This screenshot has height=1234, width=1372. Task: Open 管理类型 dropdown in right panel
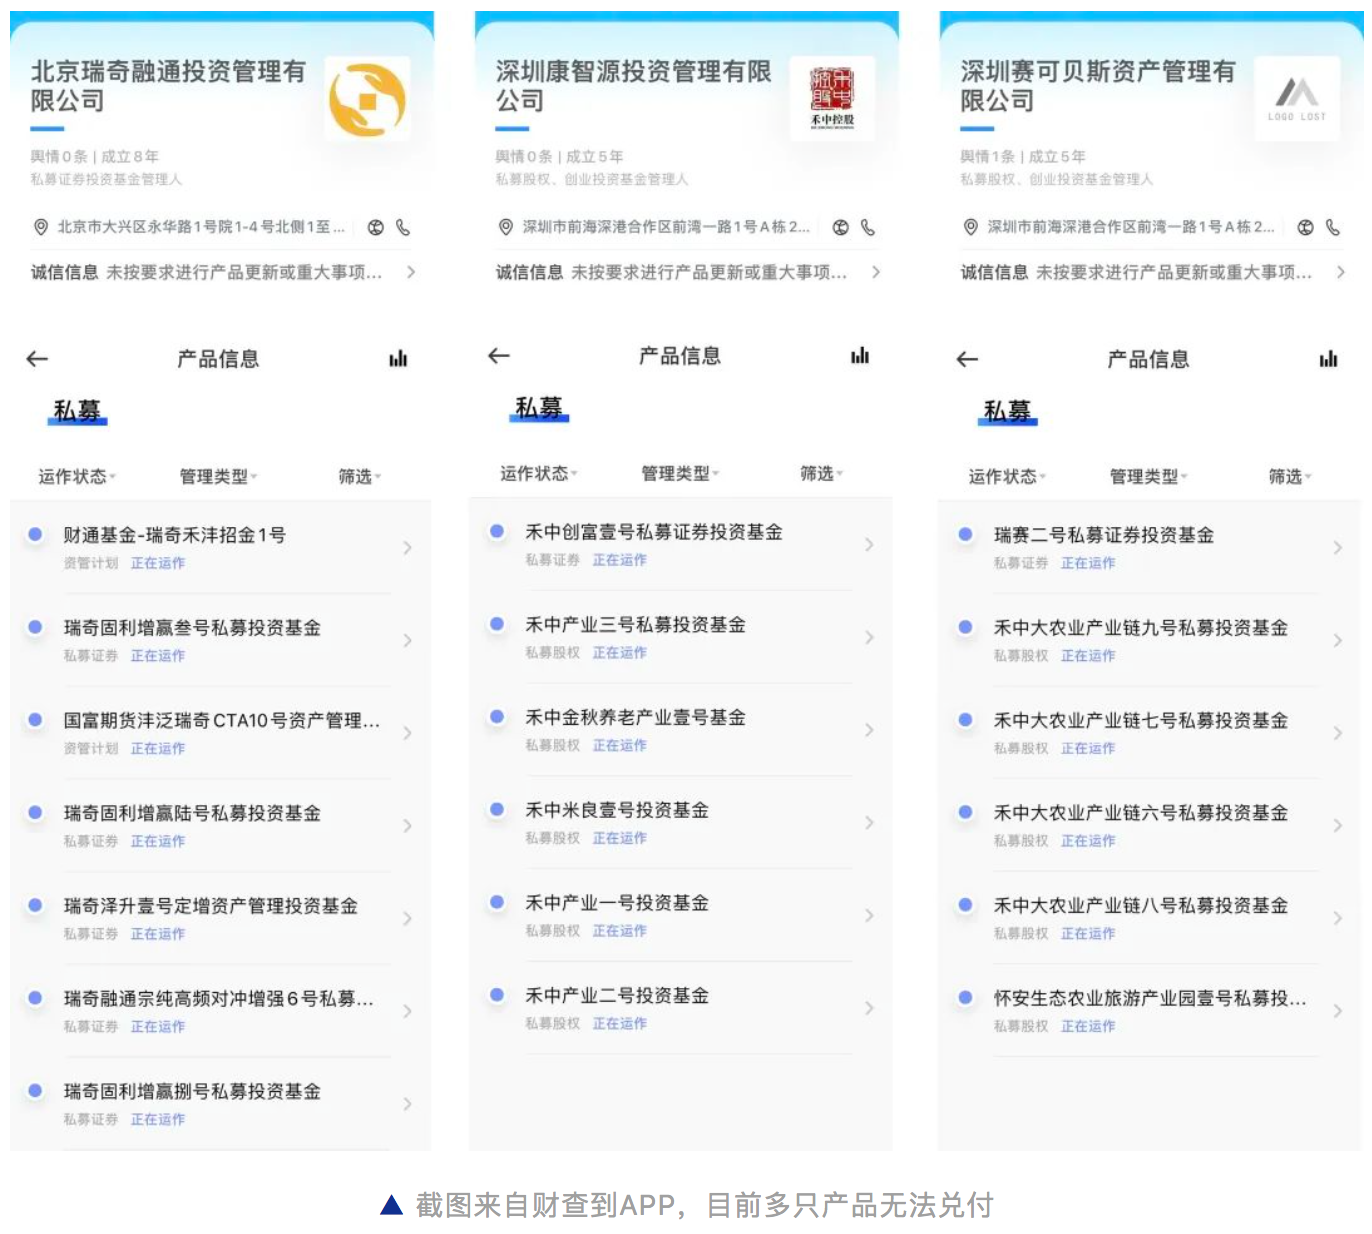pos(1148,477)
